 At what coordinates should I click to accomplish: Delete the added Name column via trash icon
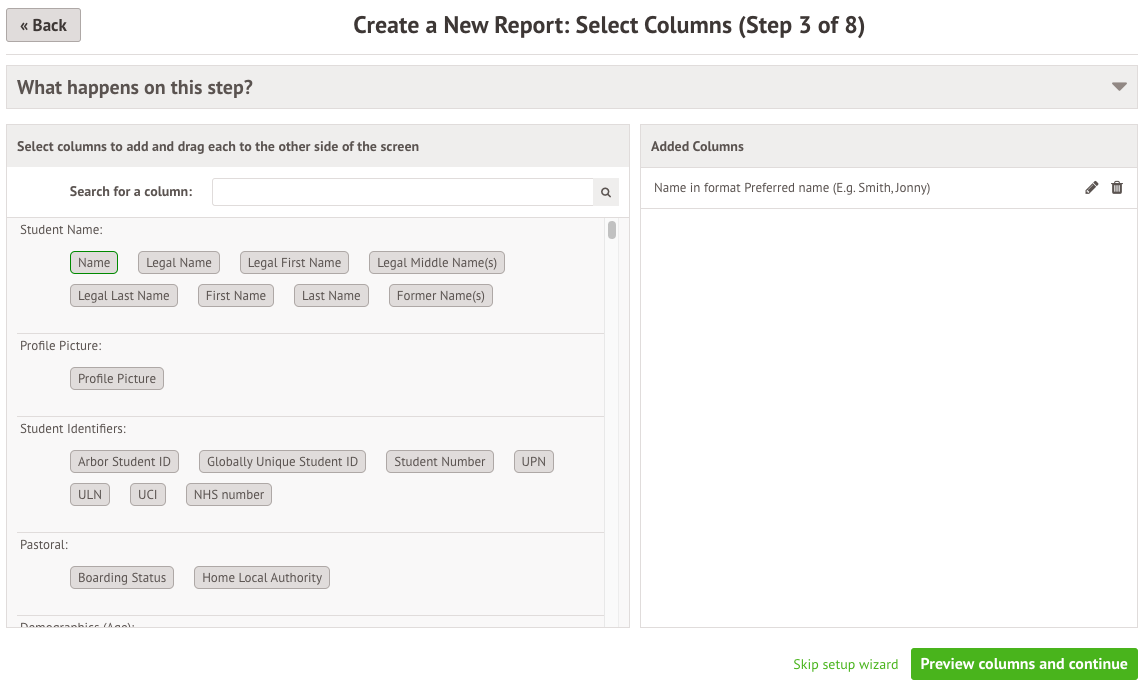click(1117, 188)
